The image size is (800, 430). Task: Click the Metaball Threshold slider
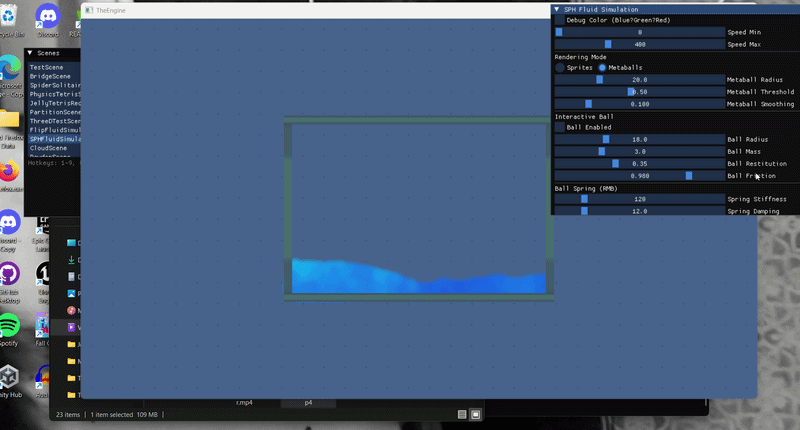pyautogui.click(x=639, y=91)
